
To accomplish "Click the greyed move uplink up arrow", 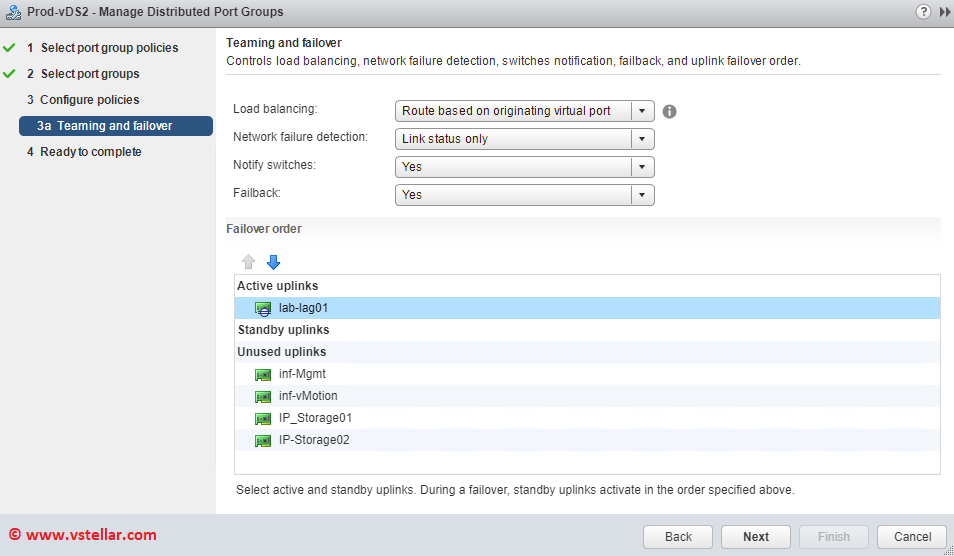I will point(249,262).
